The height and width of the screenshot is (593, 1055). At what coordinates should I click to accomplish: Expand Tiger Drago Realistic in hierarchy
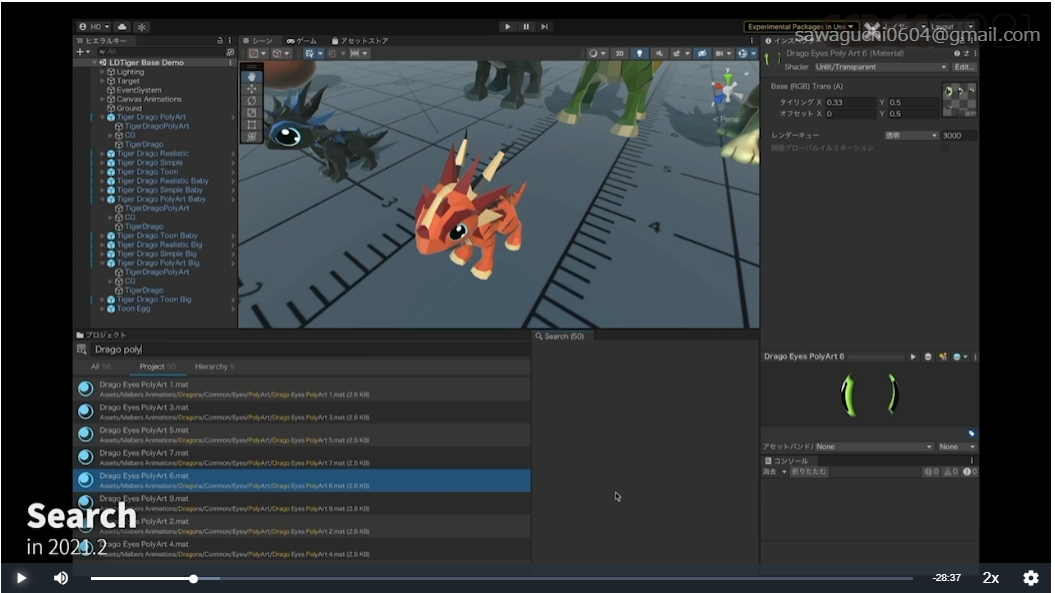point(102,153)
